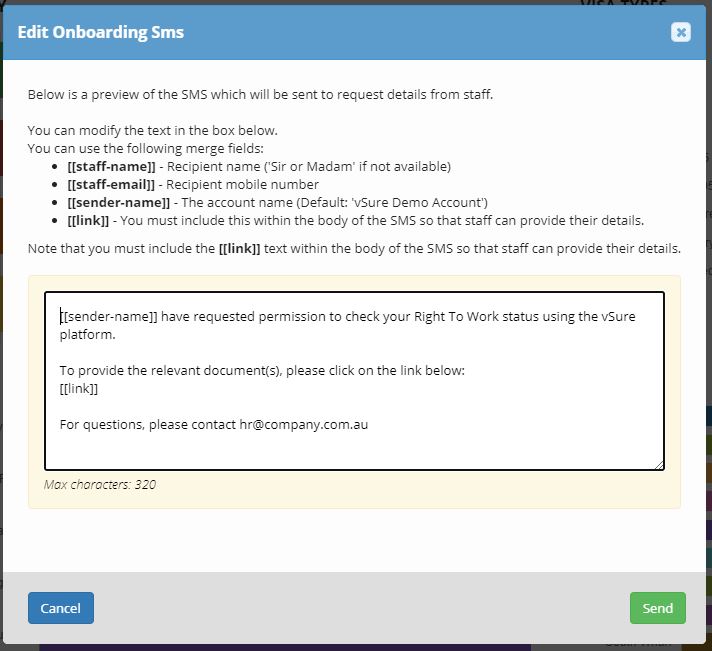Click hr@company.com.au in the message text

[x=303, y=424]
